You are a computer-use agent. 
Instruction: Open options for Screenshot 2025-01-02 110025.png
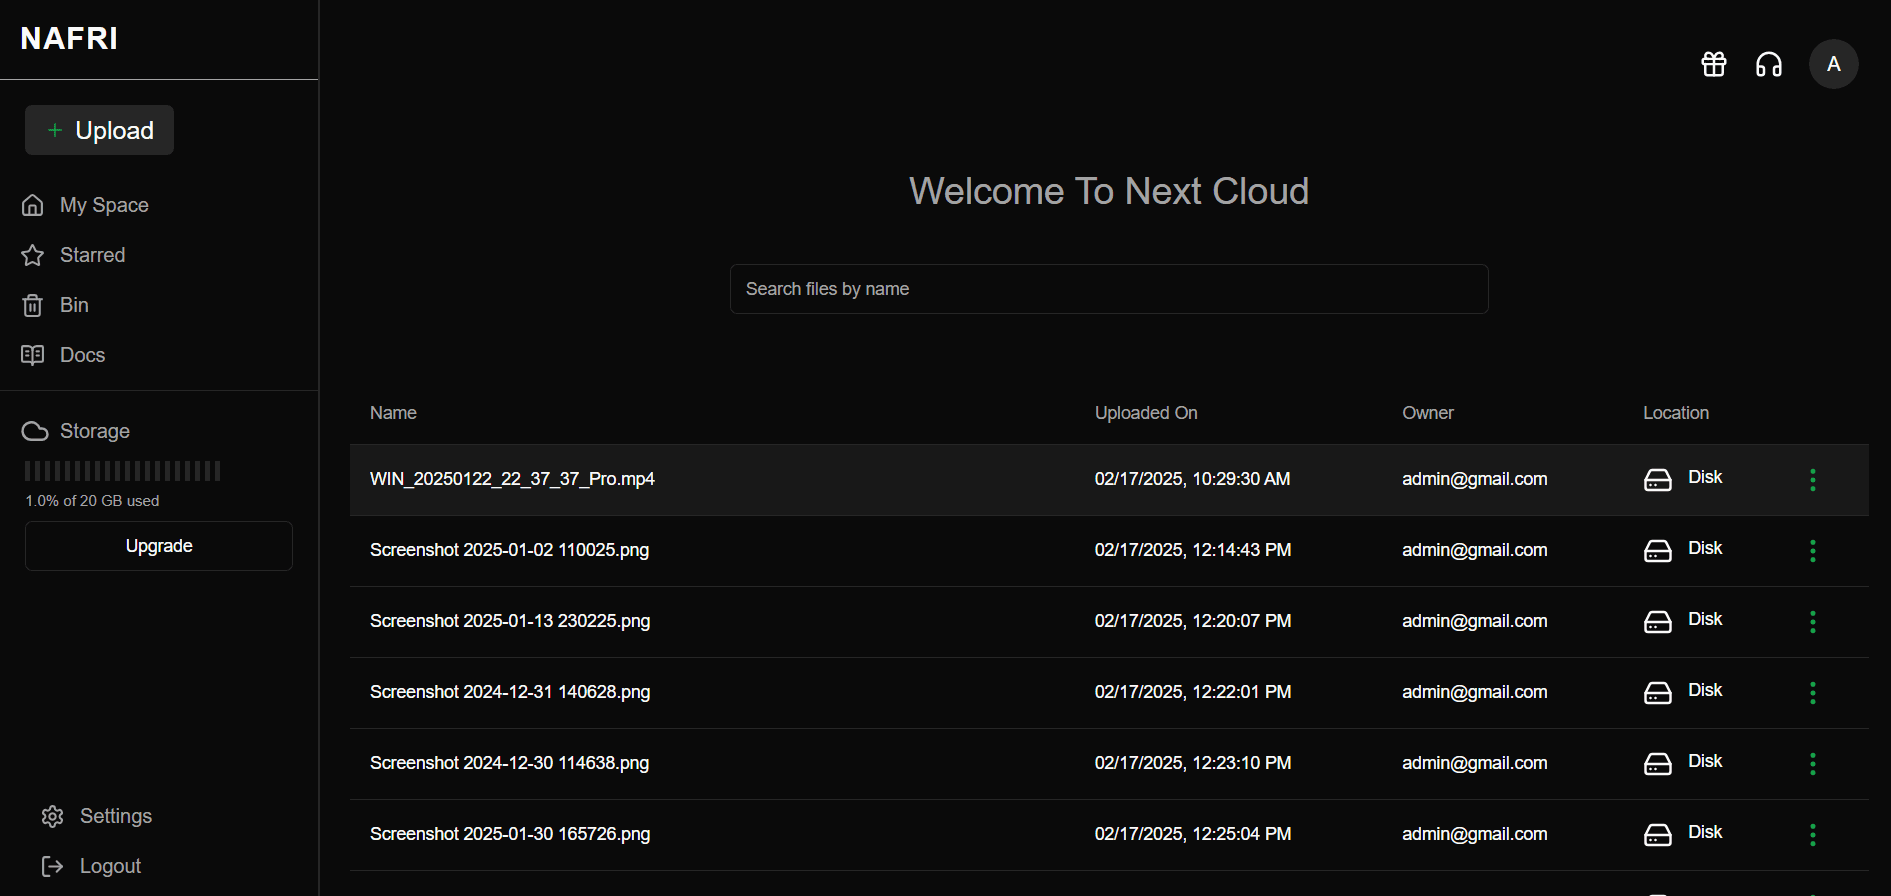pyautogui.click(x=1812, y=551)
